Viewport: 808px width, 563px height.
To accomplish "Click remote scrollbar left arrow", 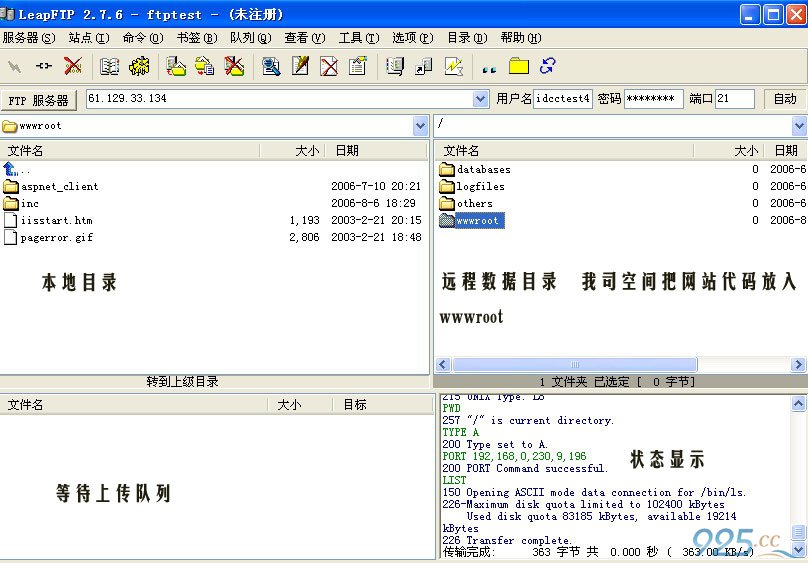I will (443, 365).
